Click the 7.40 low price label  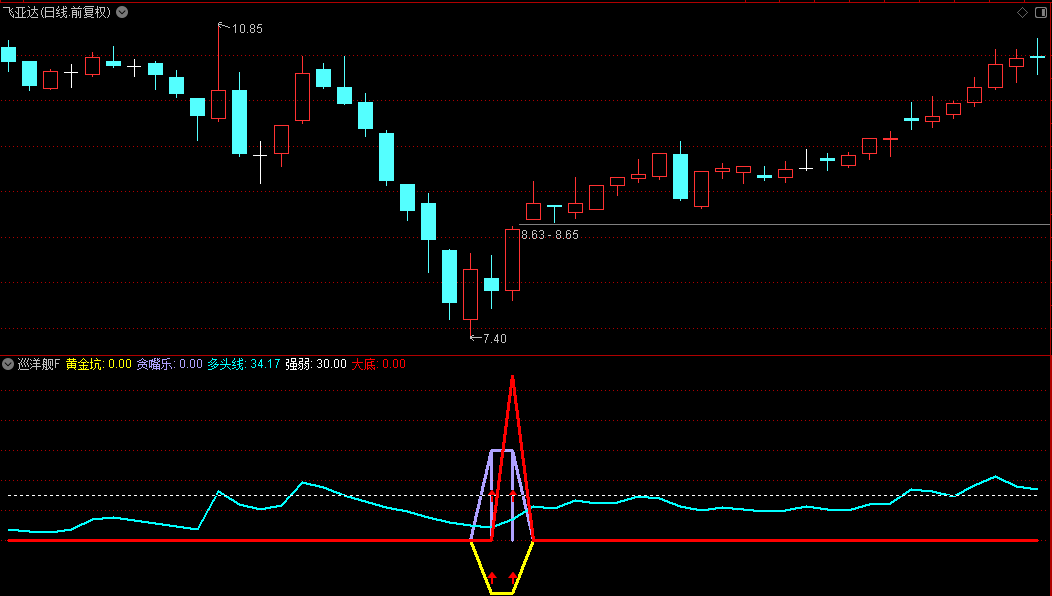[x=494, y=338]
